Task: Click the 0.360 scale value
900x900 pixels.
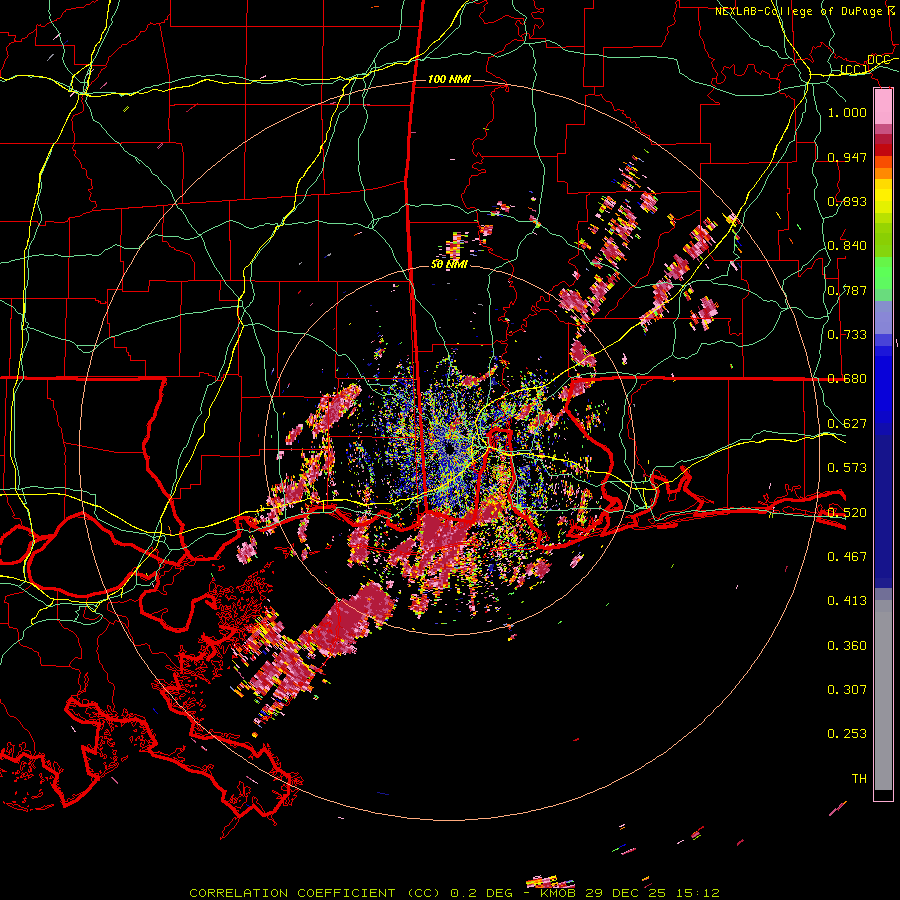Action: (847, 646)
